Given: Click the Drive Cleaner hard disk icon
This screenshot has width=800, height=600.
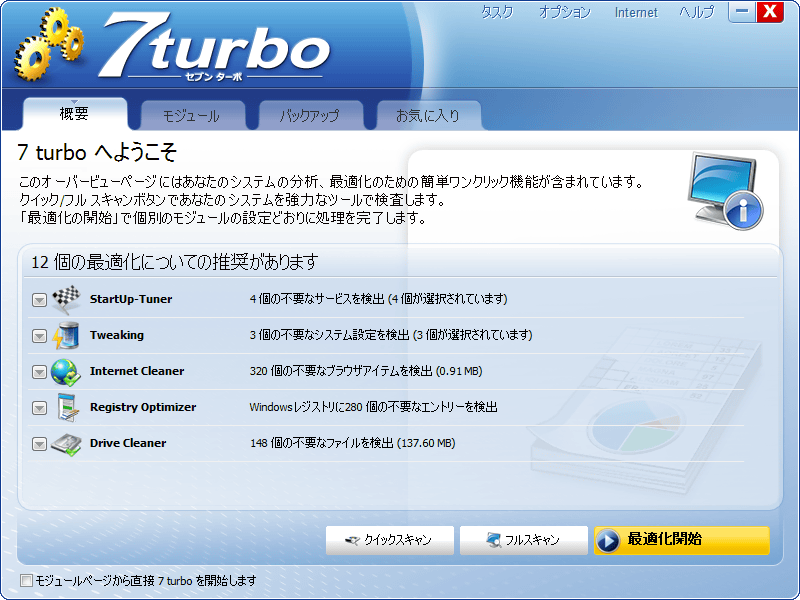Looking at the screenshot, I should (66, 444).
